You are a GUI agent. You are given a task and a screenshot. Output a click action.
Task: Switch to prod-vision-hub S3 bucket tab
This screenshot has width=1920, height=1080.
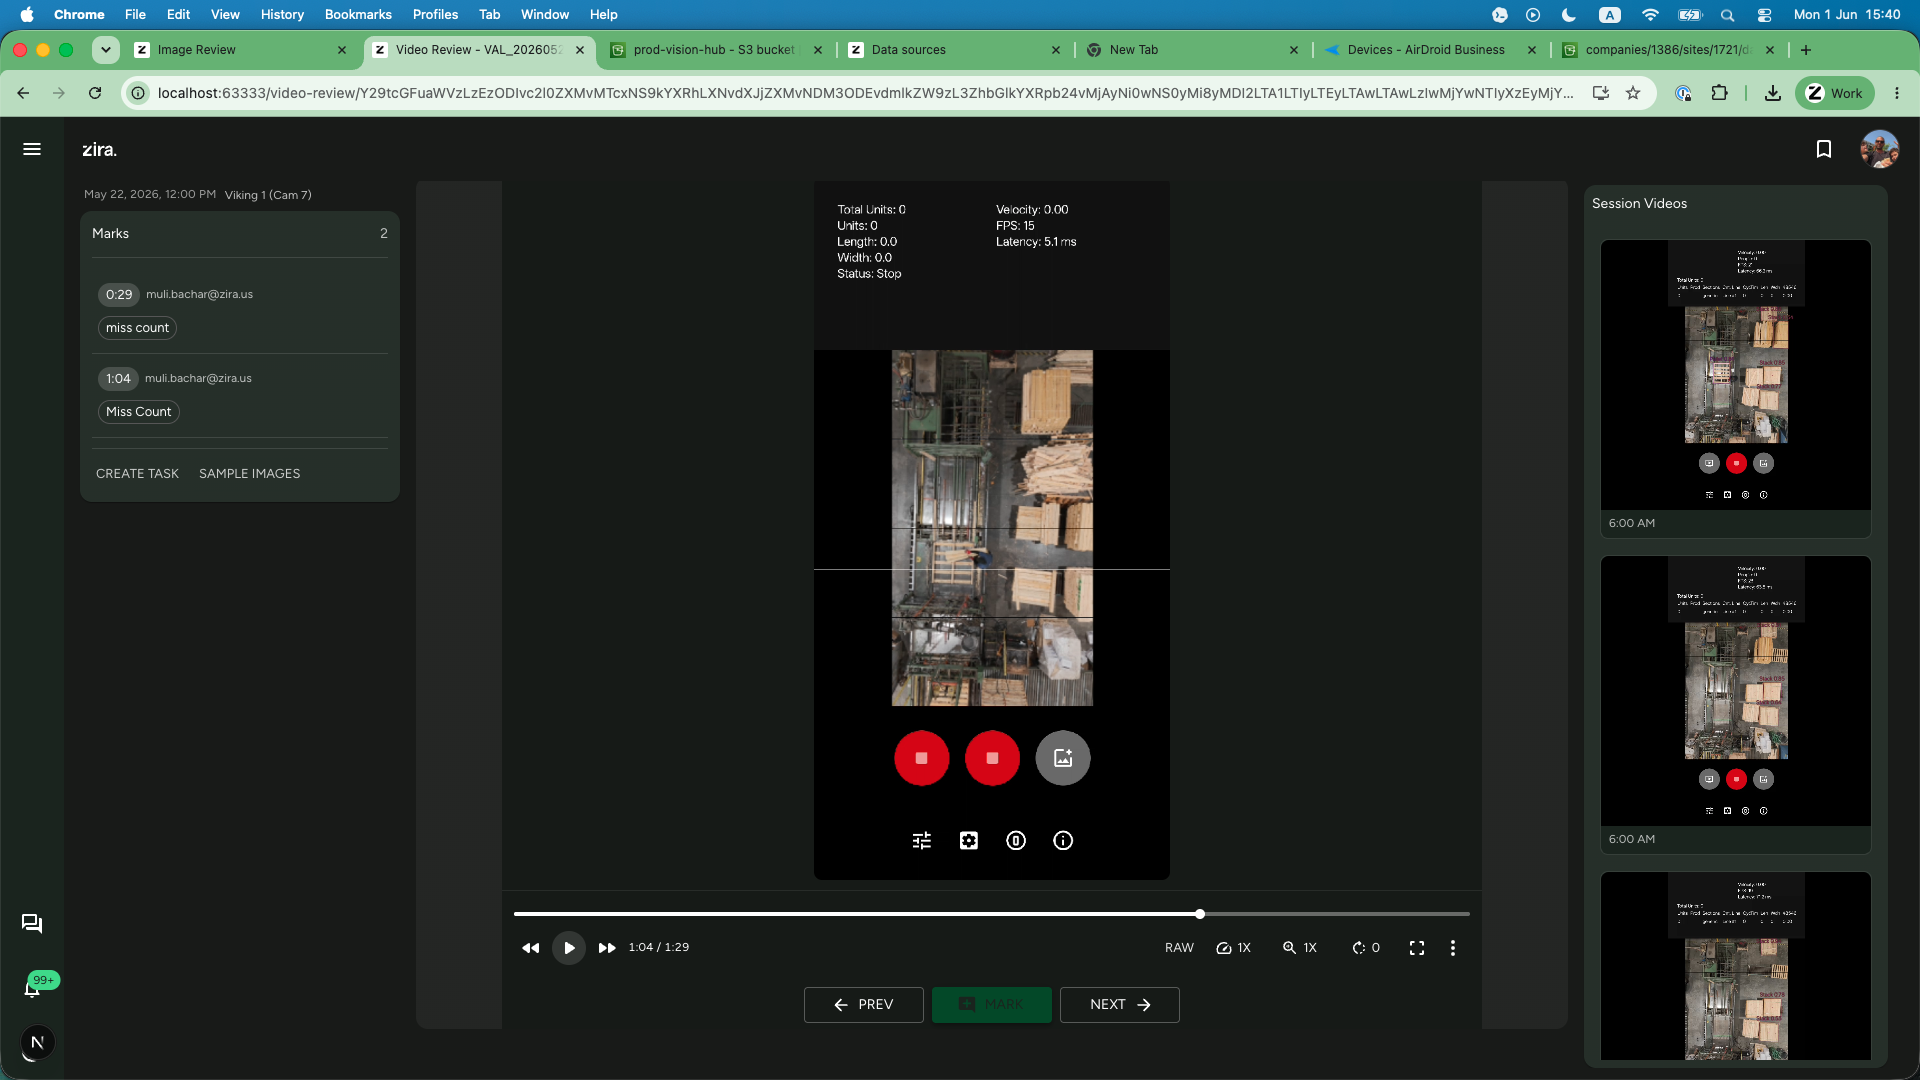coord(717,50)
